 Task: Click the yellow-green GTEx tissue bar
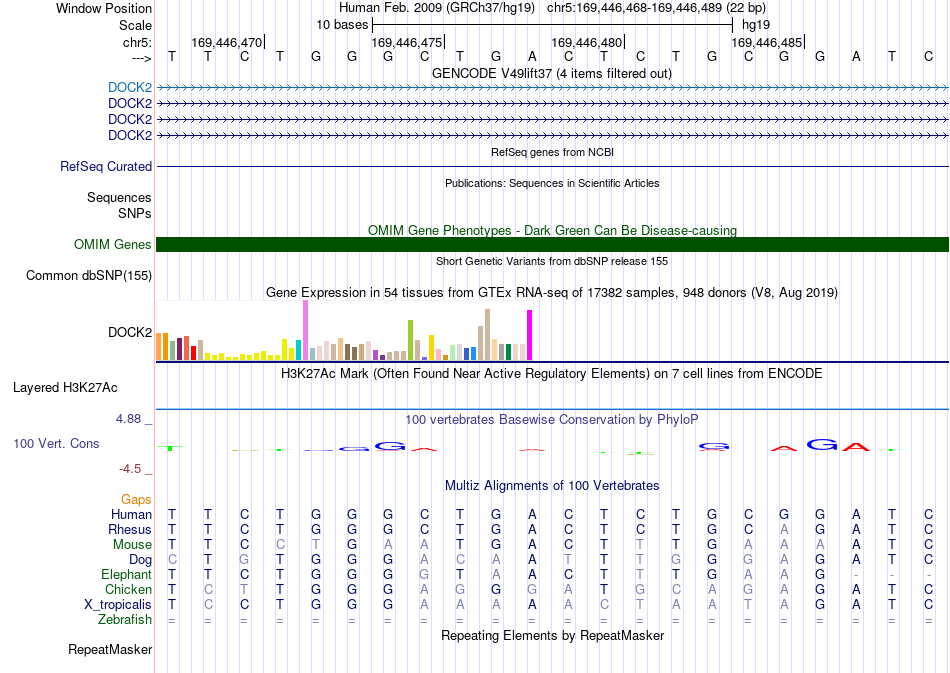pyautogui.click(x=410, y=340)
